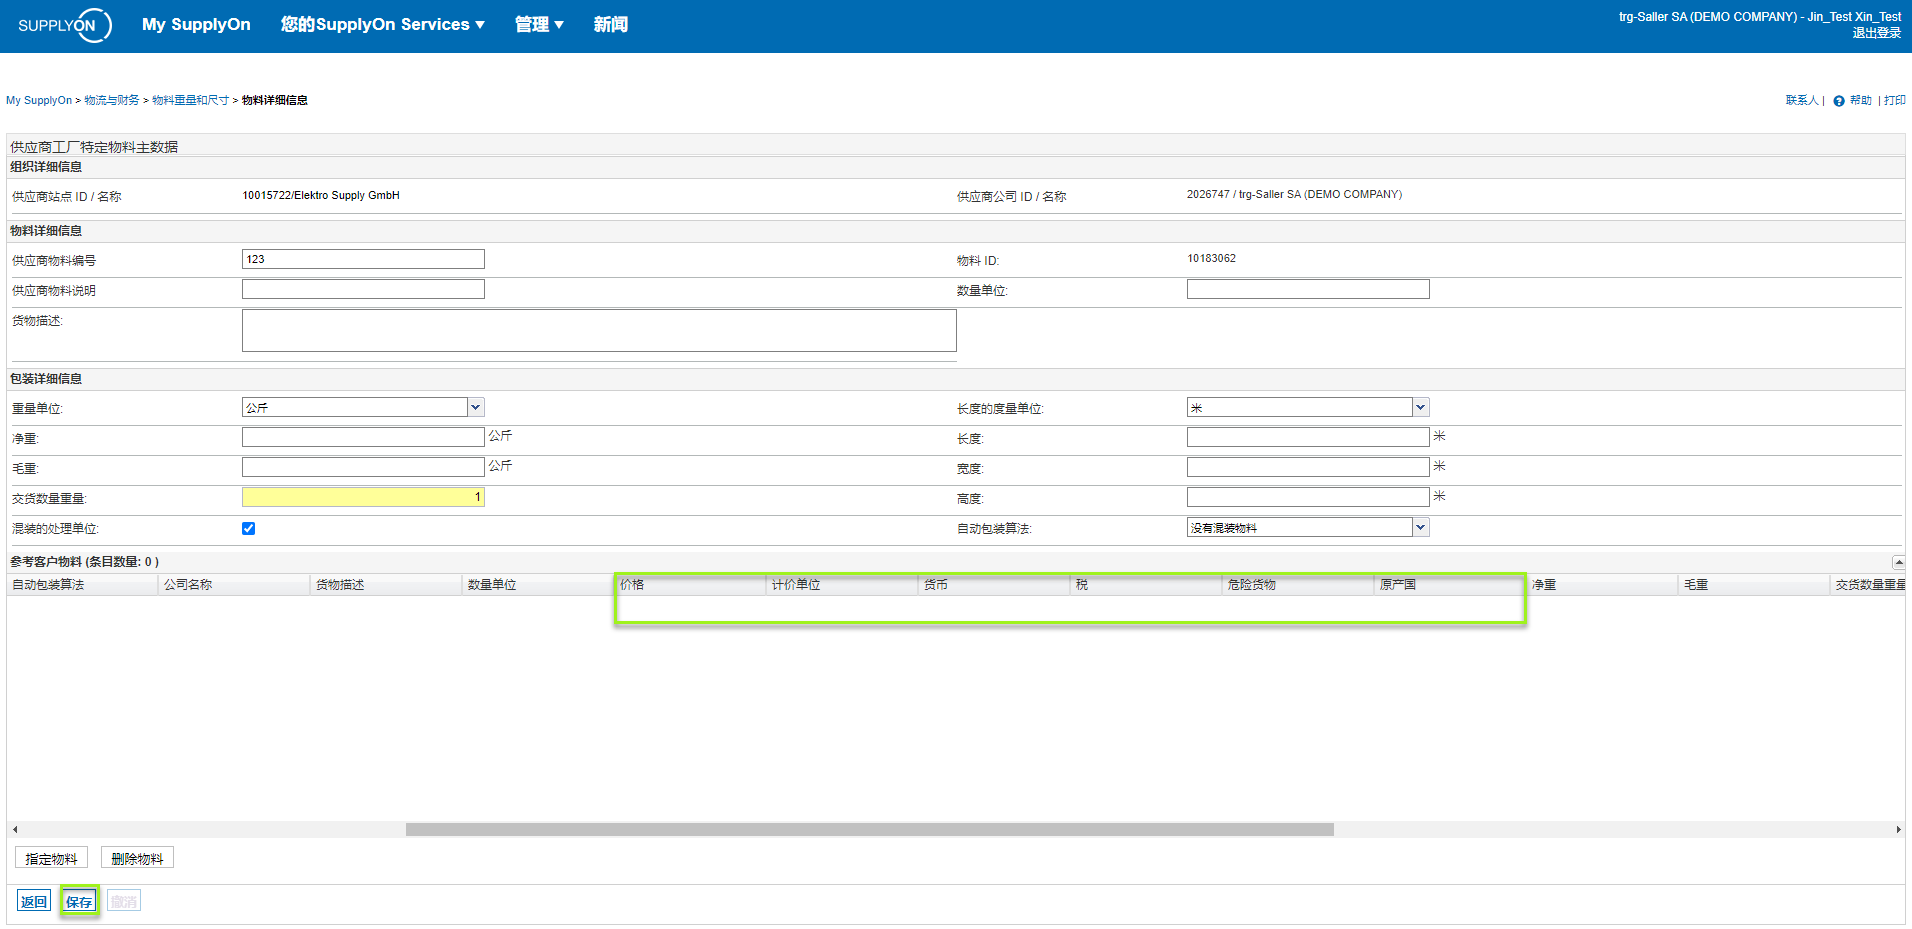Click 保存 save button
The height and width of the screenshot is (929, 1912).
79,901
